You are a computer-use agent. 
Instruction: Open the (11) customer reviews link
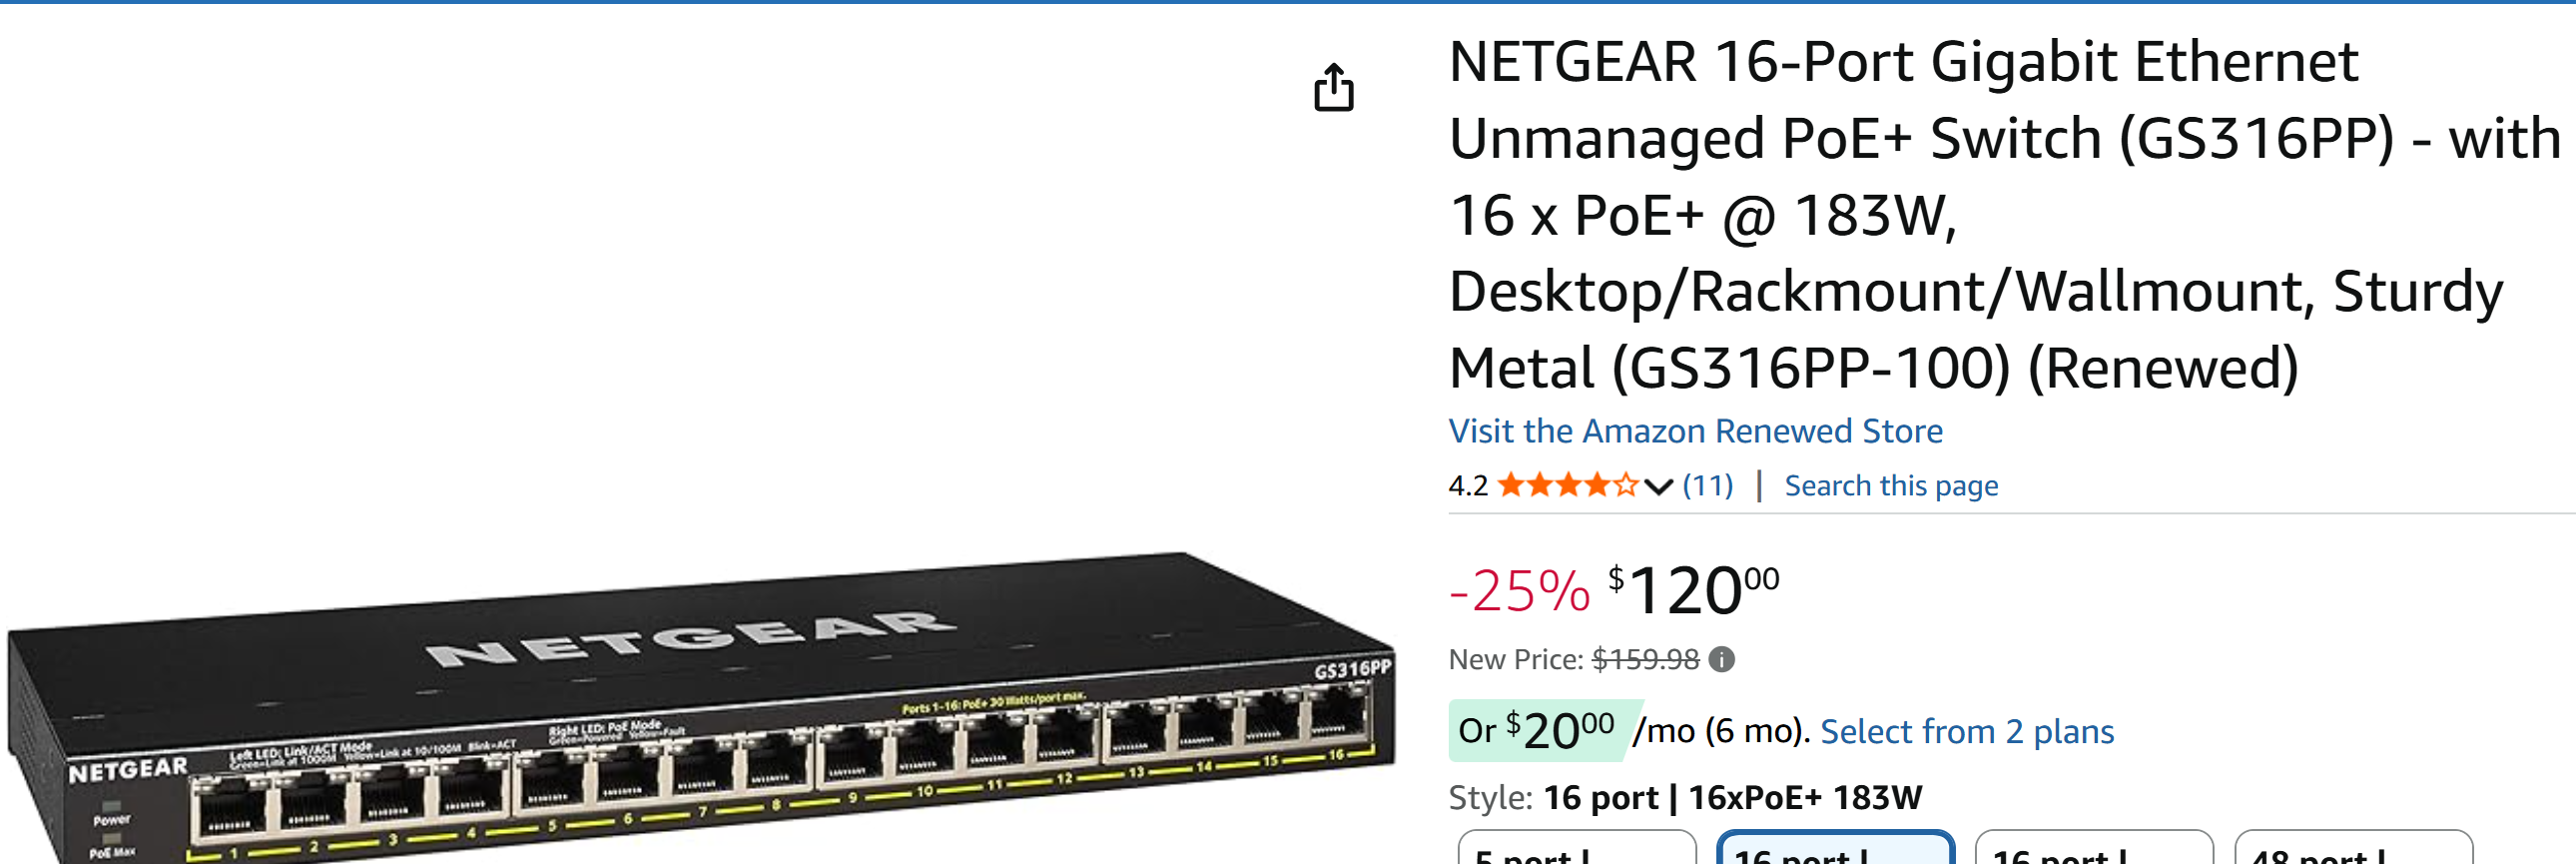click(x=1708, y=486)
